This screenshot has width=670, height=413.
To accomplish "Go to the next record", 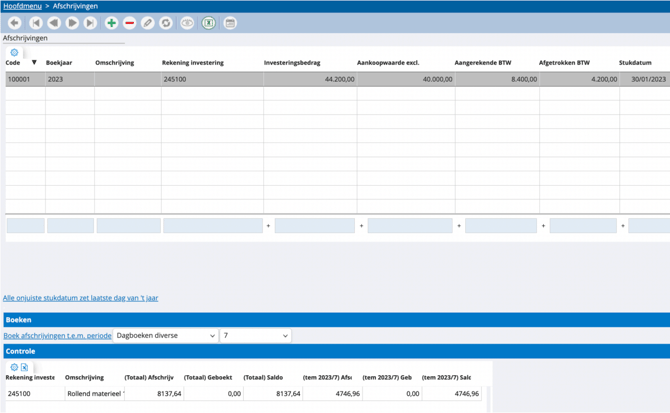I will (72, 23).
